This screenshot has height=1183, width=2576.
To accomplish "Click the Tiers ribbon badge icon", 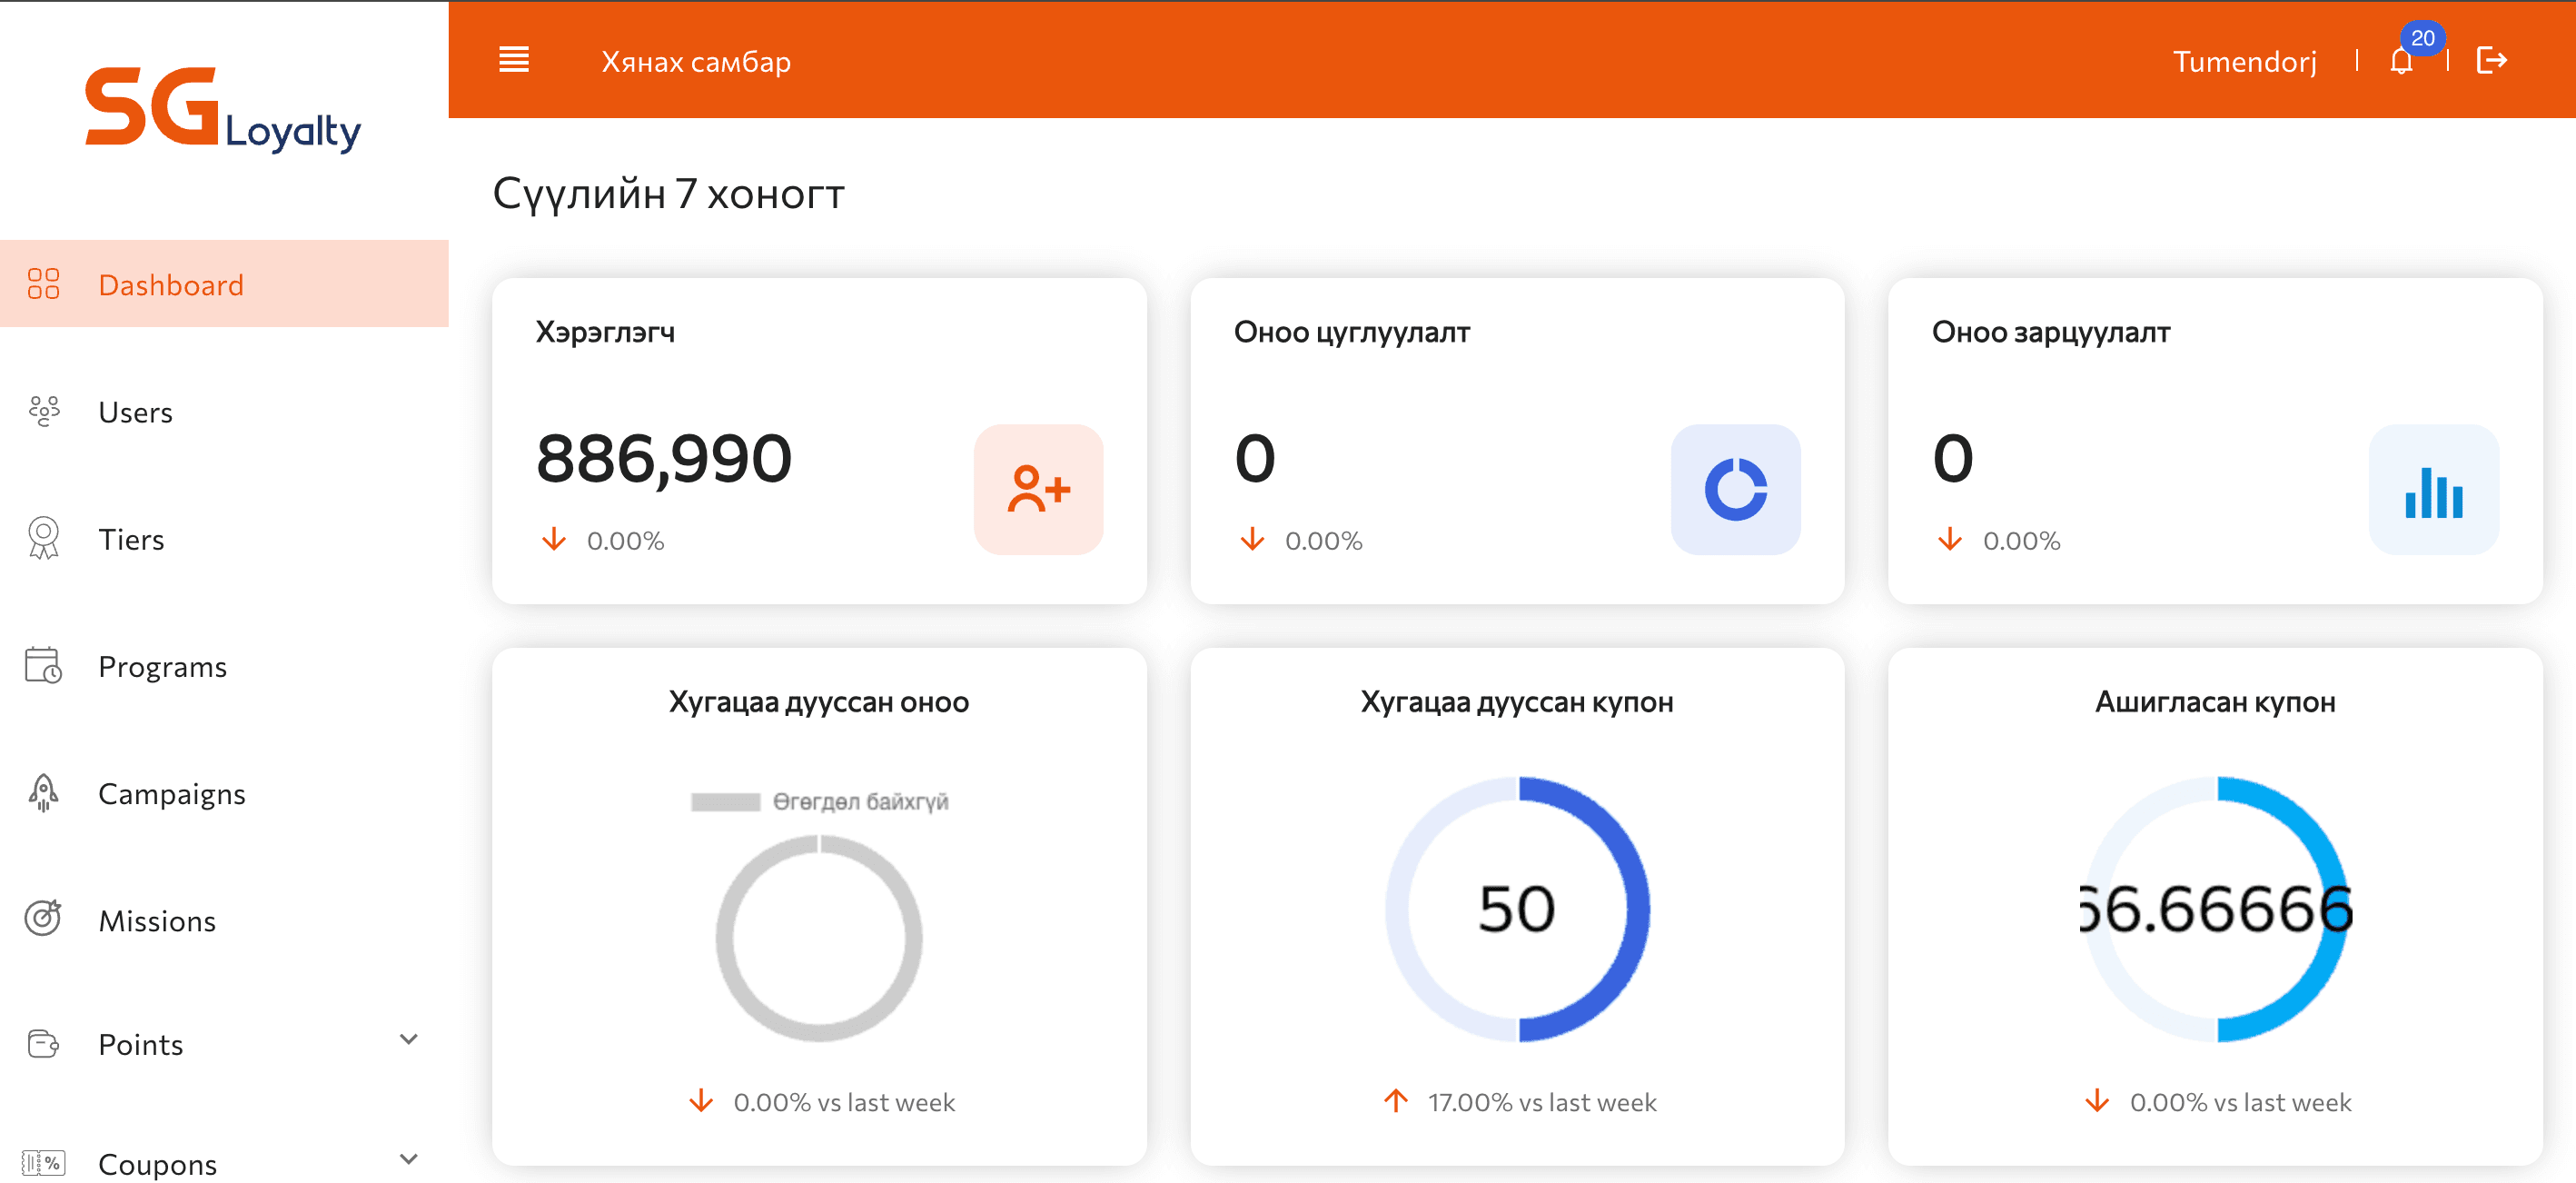I will click(x=43, y=538).
